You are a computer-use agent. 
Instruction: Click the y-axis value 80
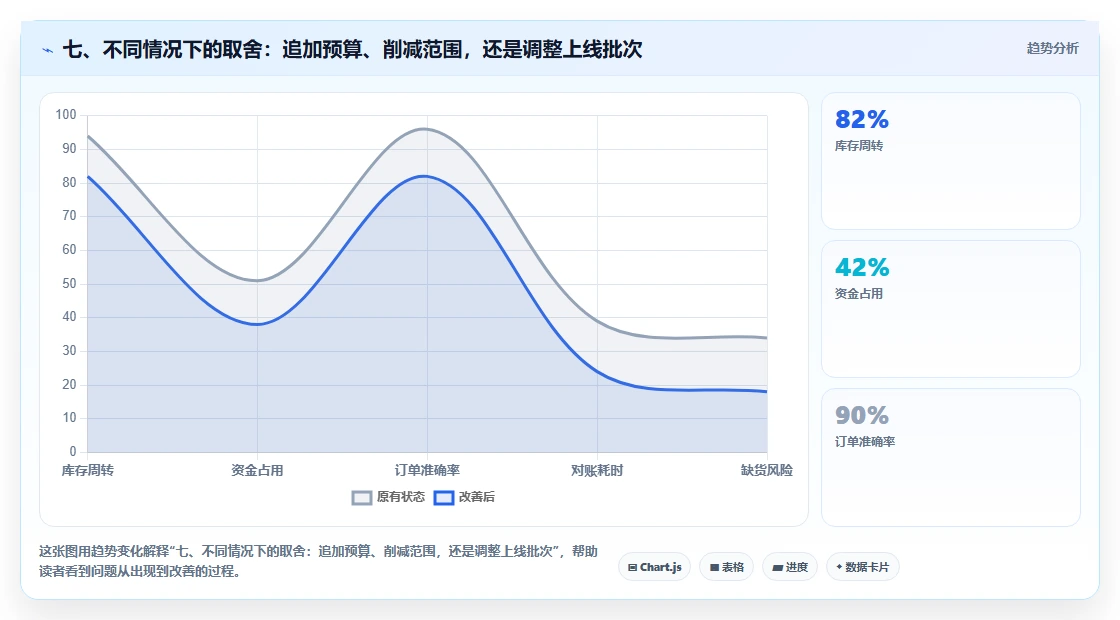pyautogui.click(x=69, y=182)
